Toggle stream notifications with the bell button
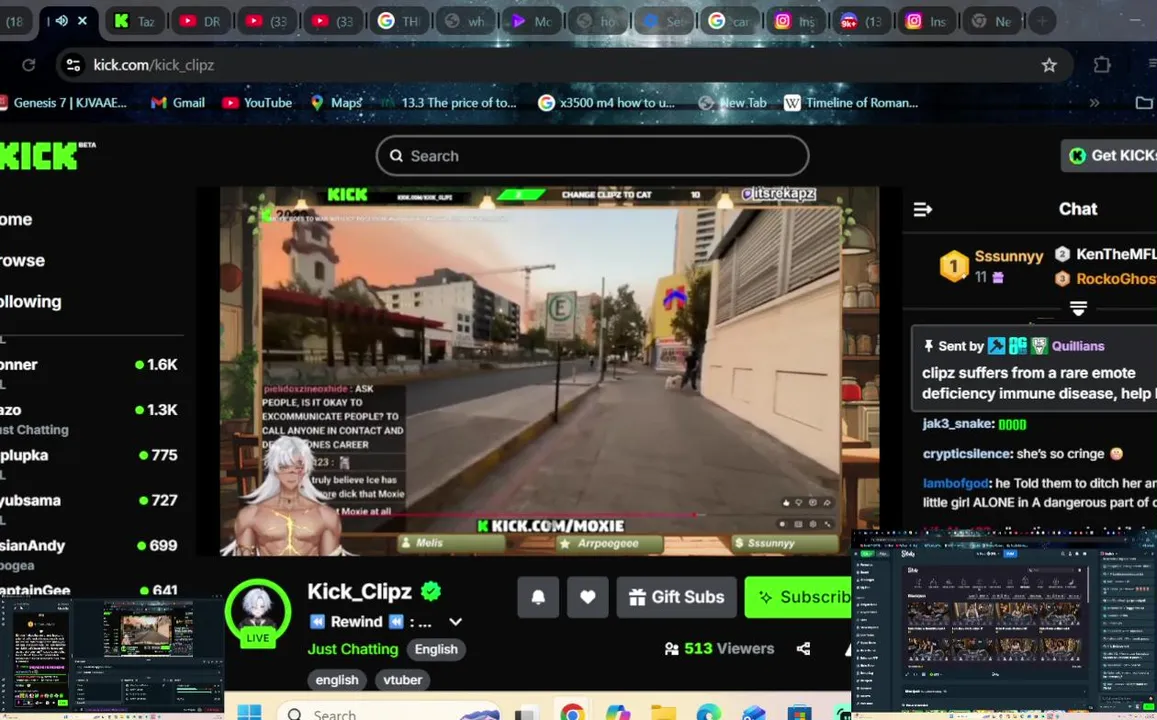 pos(539,597)
